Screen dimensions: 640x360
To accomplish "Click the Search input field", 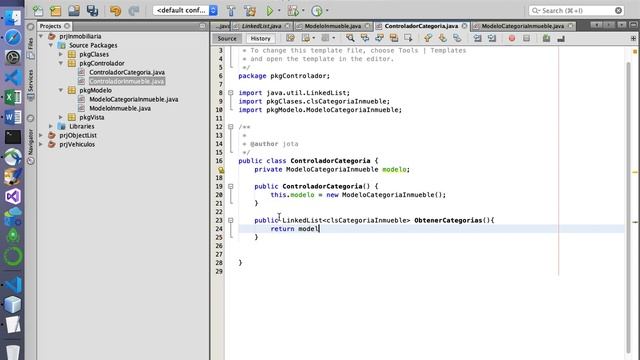I will coord(576,10).
